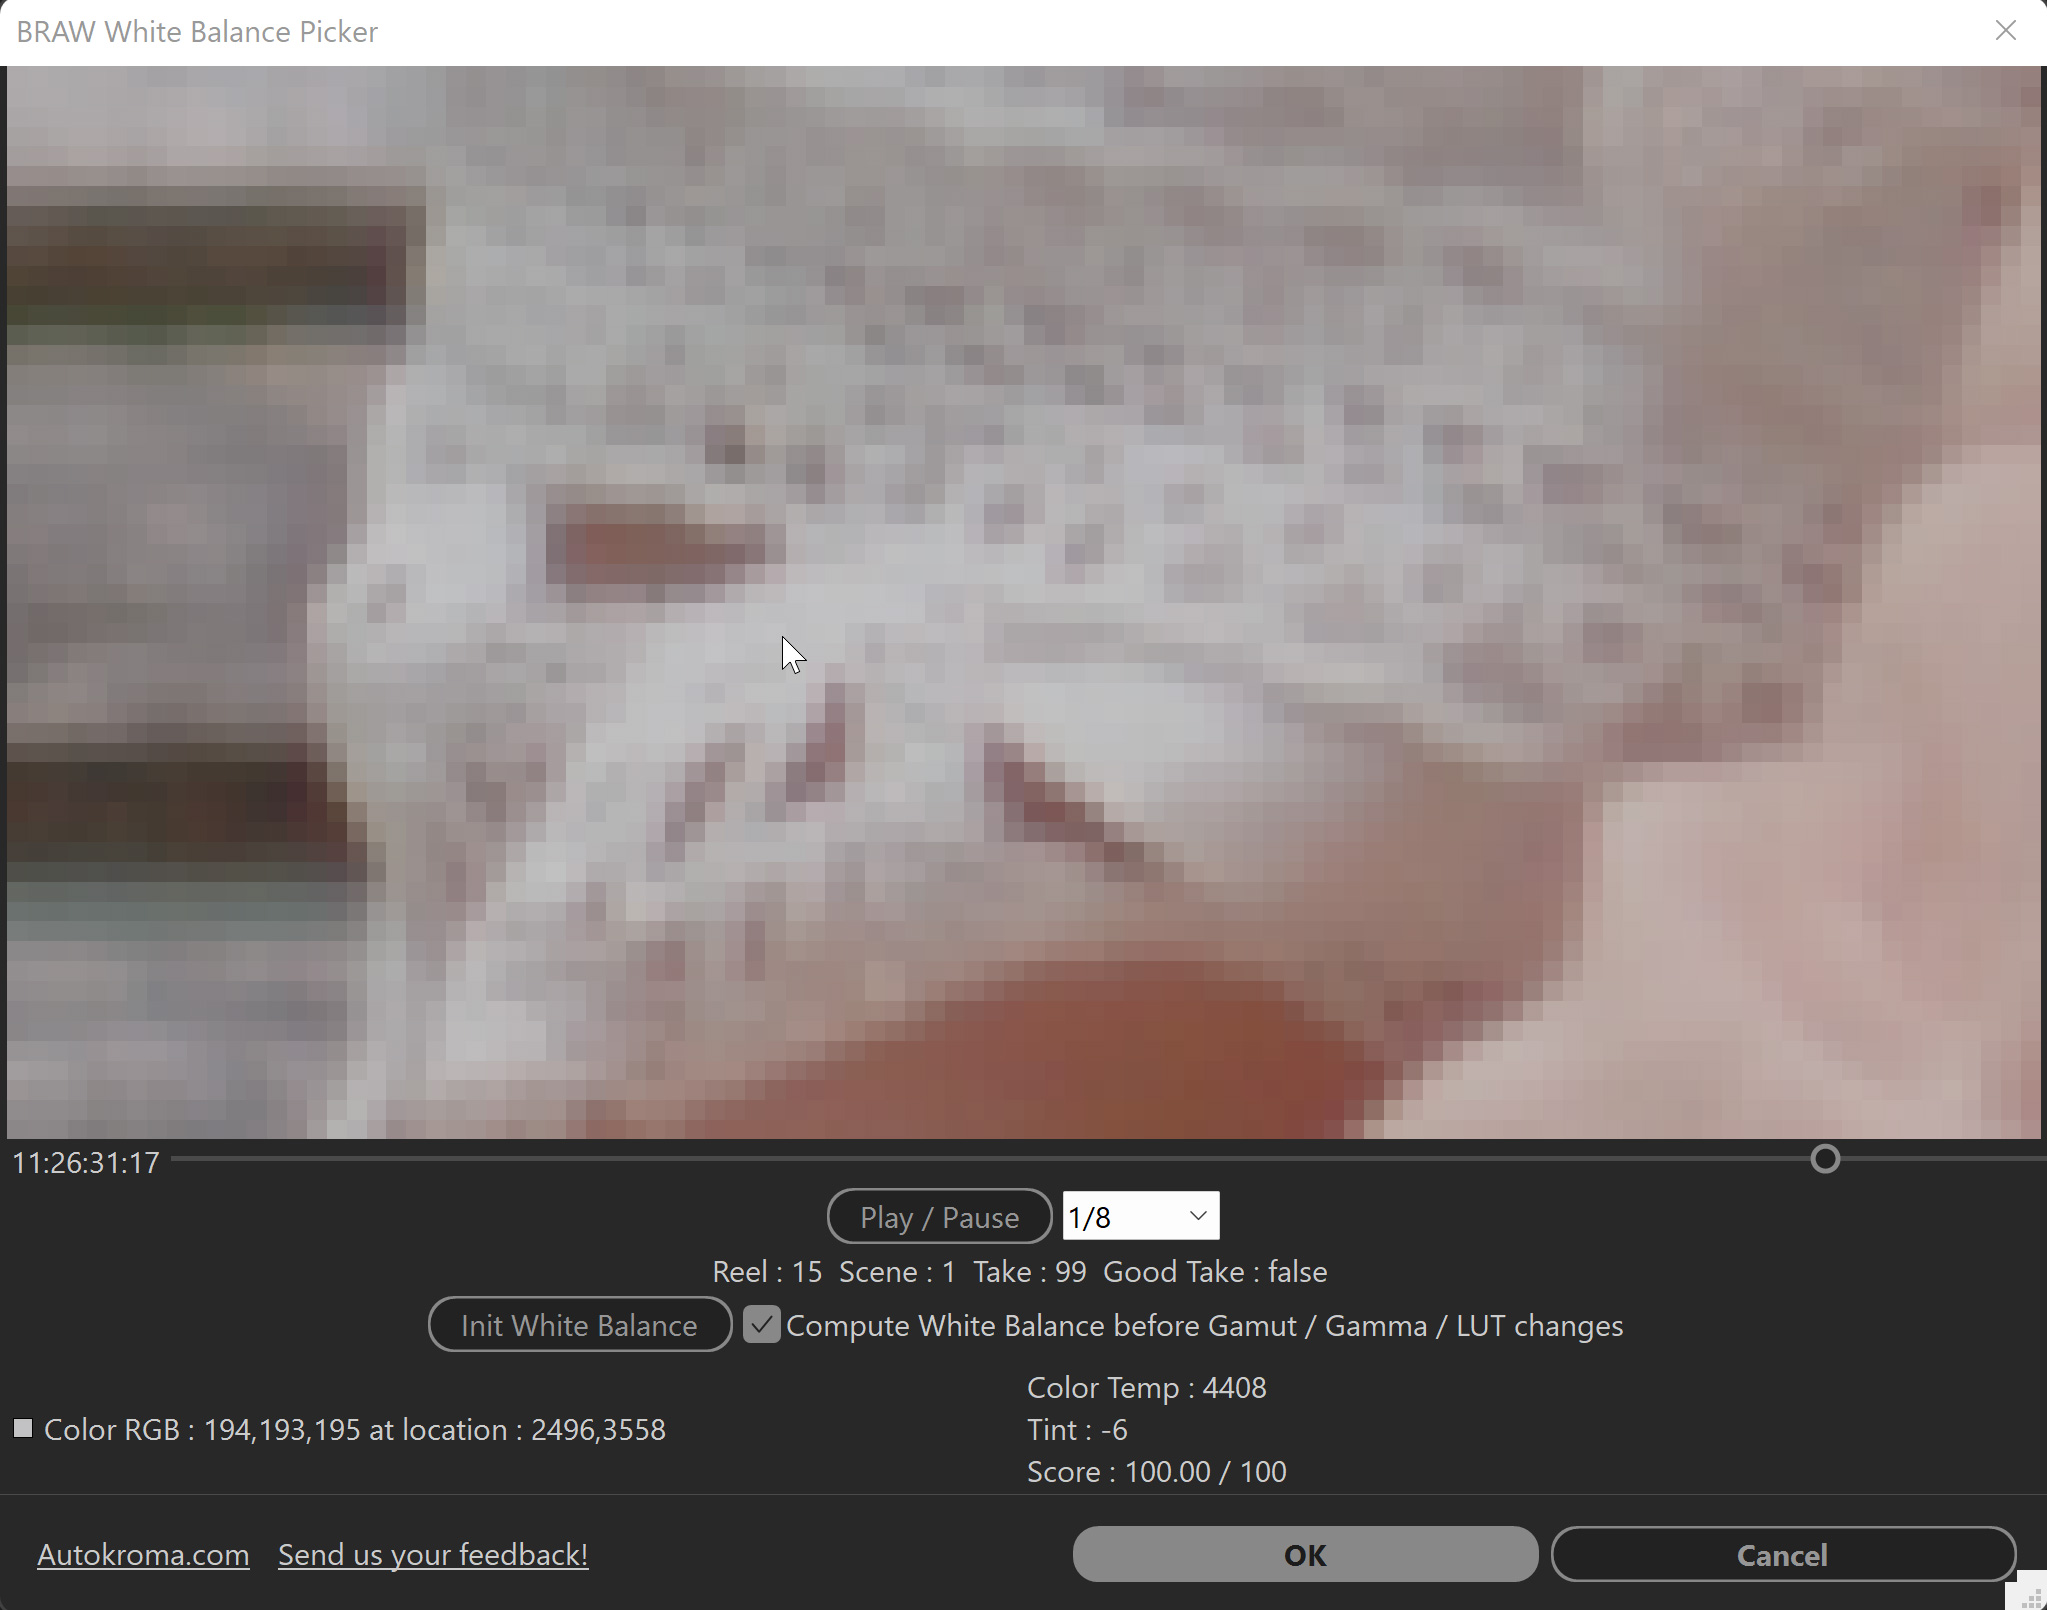Click the Autokroma.com link
Screen dimensions: 2047x1610
pyautogui.click(x=145, y=1554)
